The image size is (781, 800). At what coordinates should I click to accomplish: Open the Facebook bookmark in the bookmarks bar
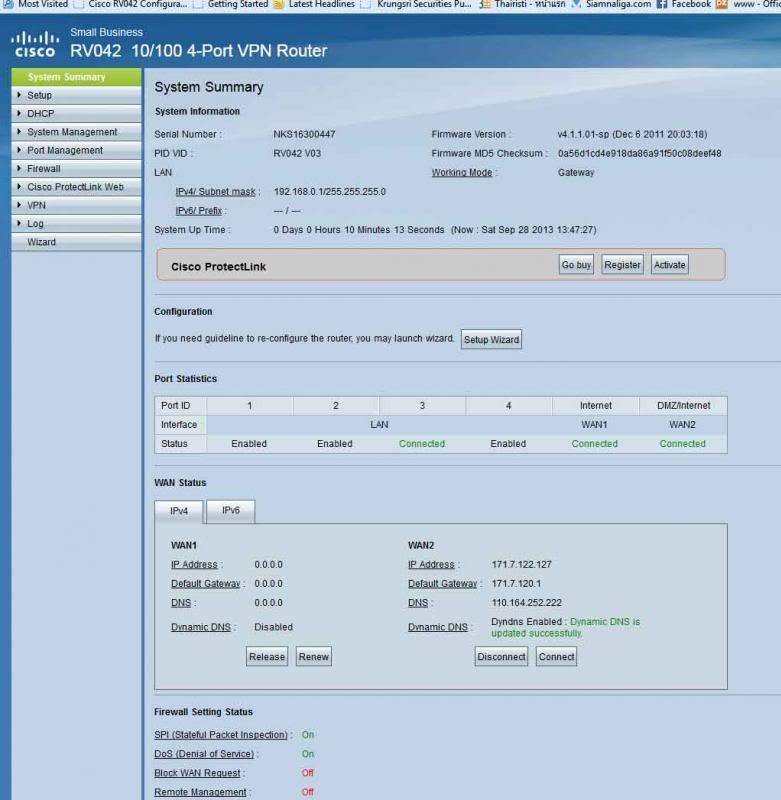[x=683, y=4]
